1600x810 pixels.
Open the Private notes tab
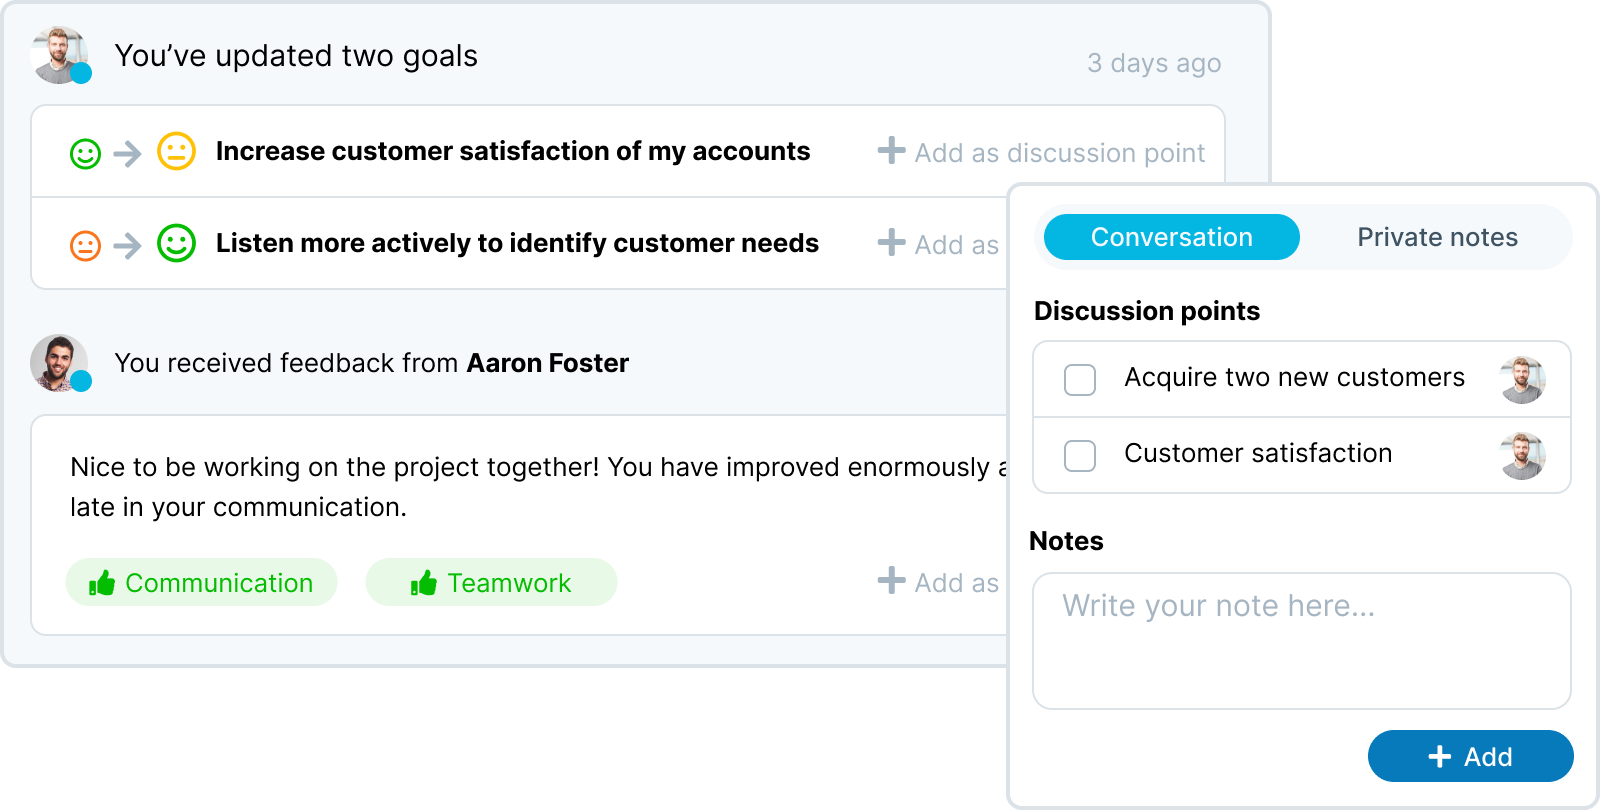pos(1437,237)
